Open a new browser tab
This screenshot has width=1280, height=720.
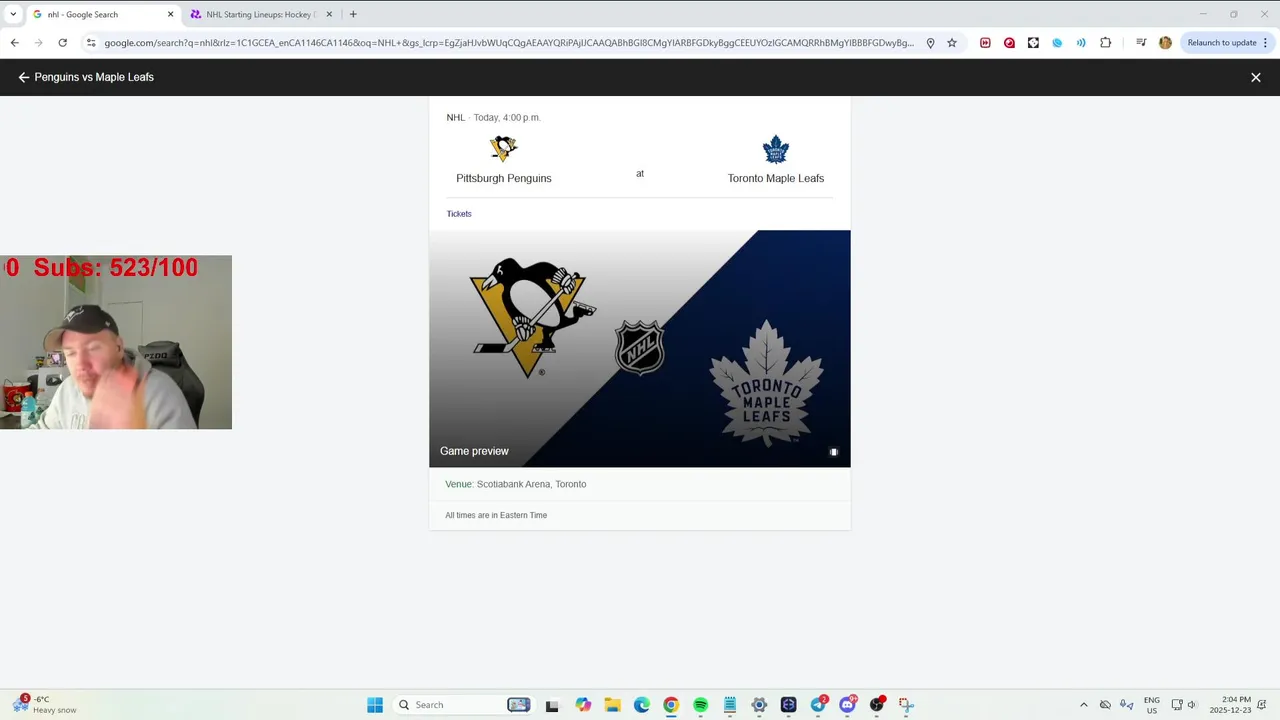[x=353, y=14]
